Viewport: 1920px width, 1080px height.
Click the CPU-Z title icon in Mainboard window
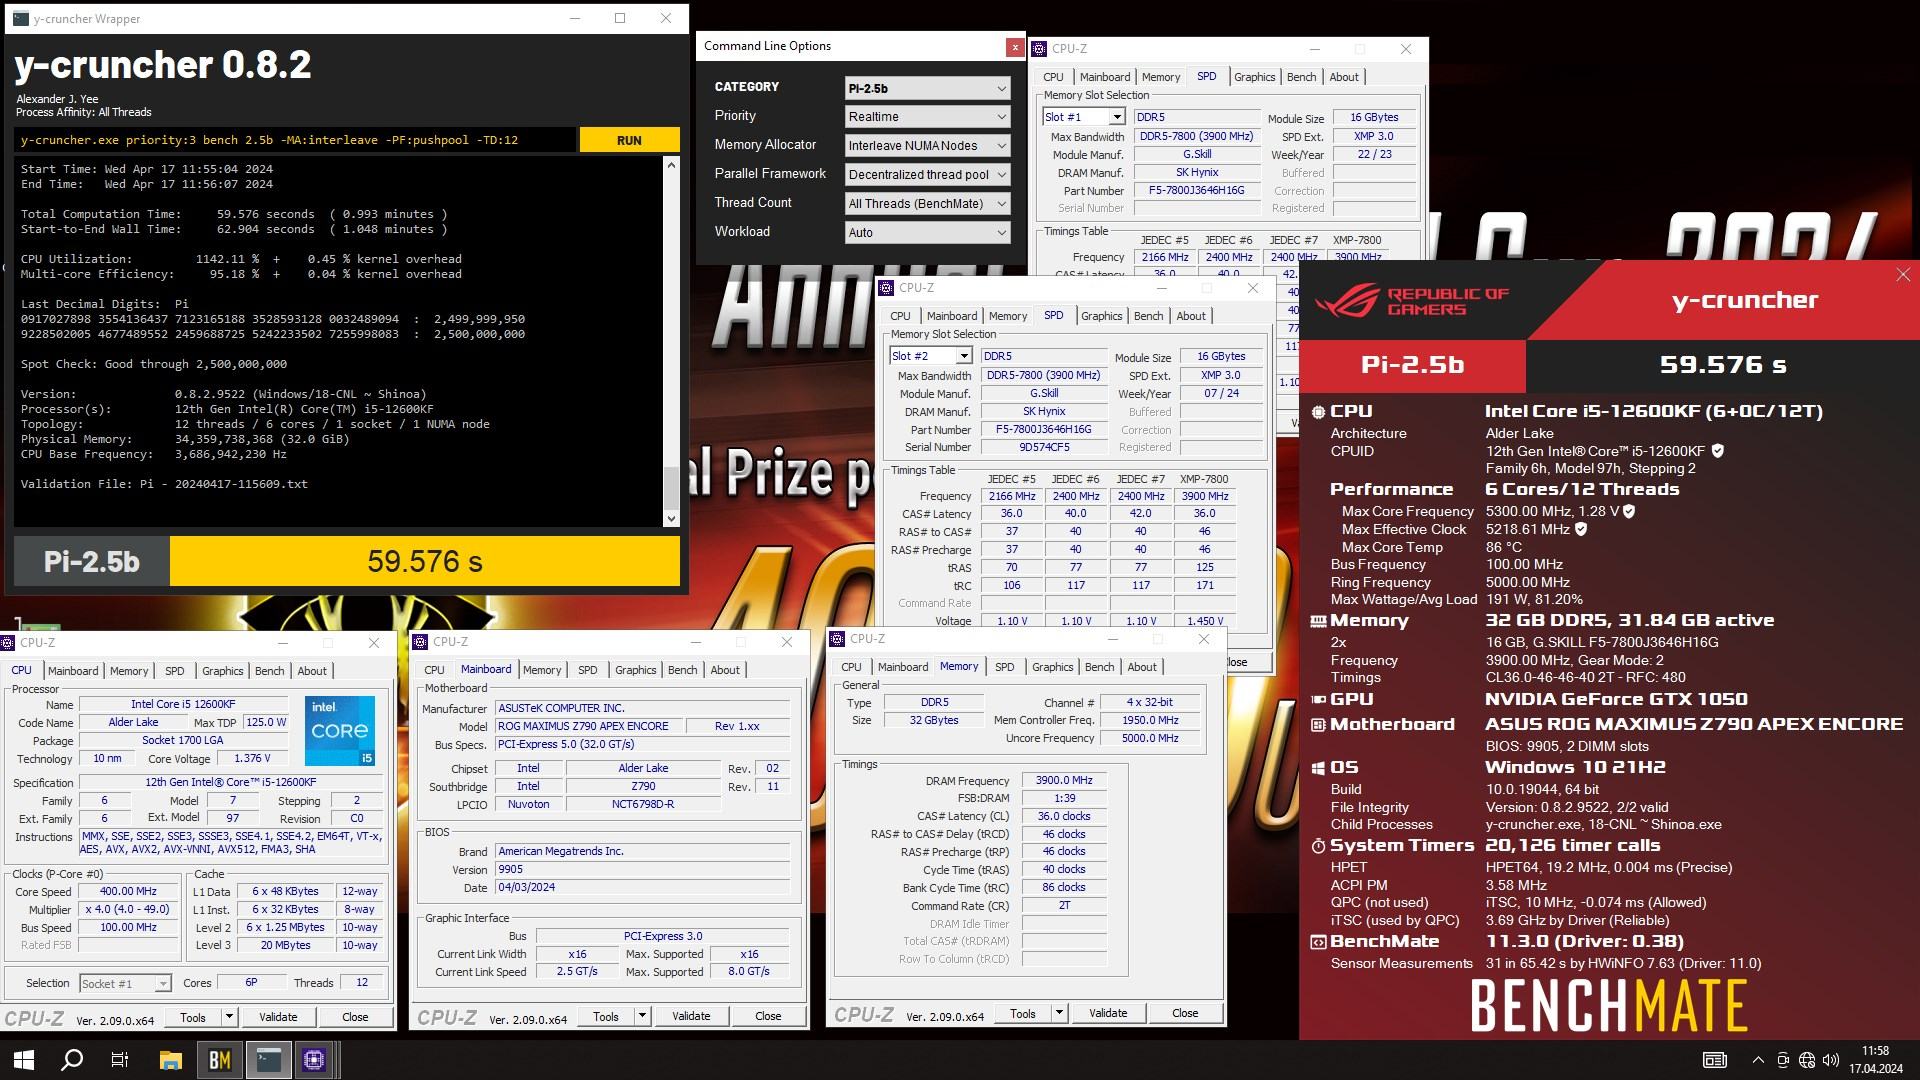(x=422, y=642)
